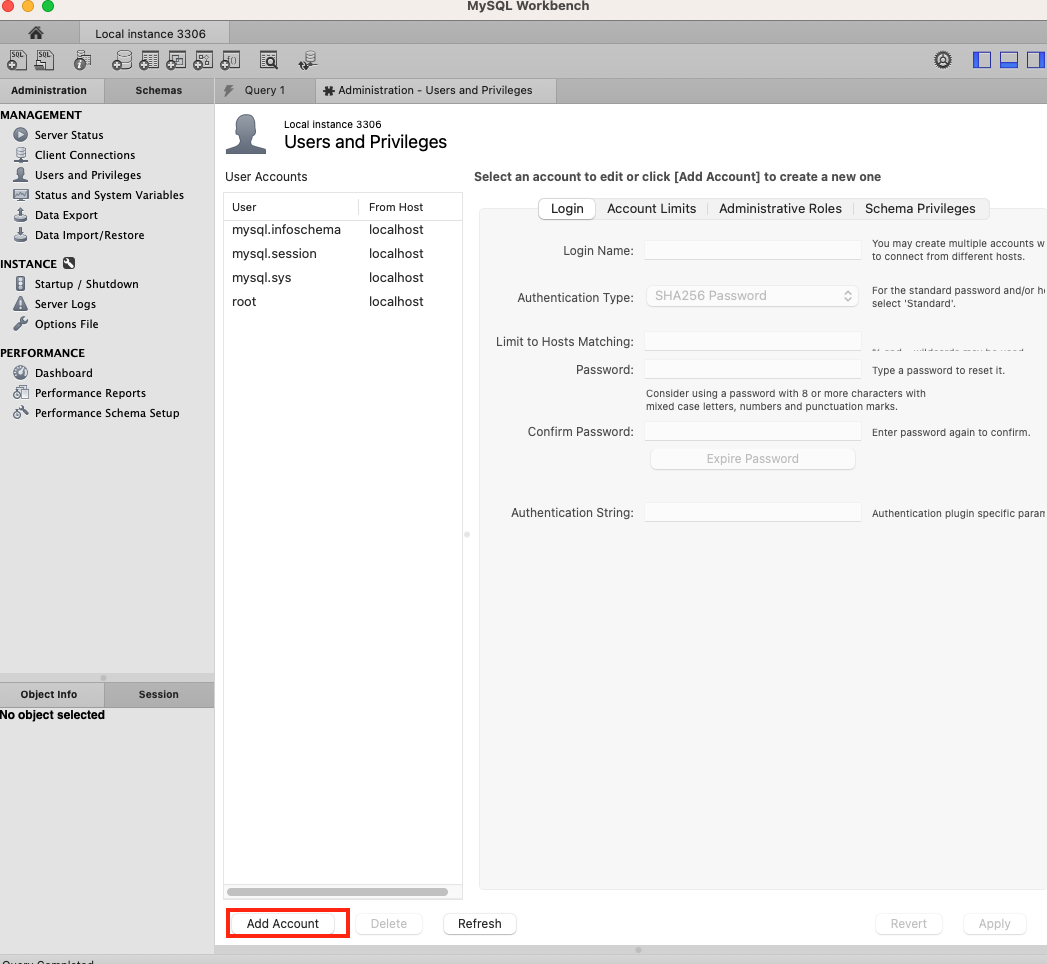Open Dashboard under Performance
The image size is (1047, 964).
(63, 373)
